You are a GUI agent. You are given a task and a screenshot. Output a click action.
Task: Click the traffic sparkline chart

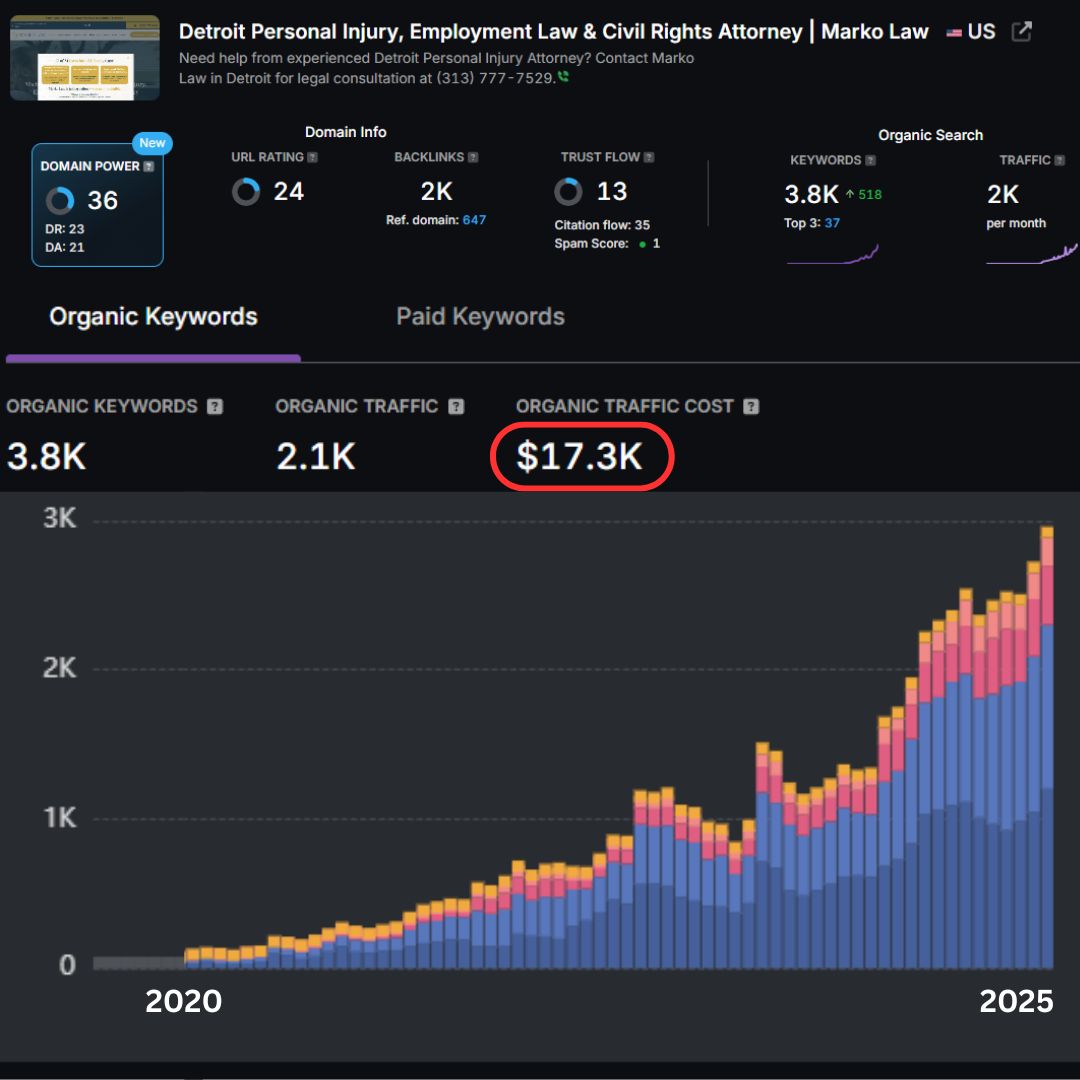(1032, 254)
